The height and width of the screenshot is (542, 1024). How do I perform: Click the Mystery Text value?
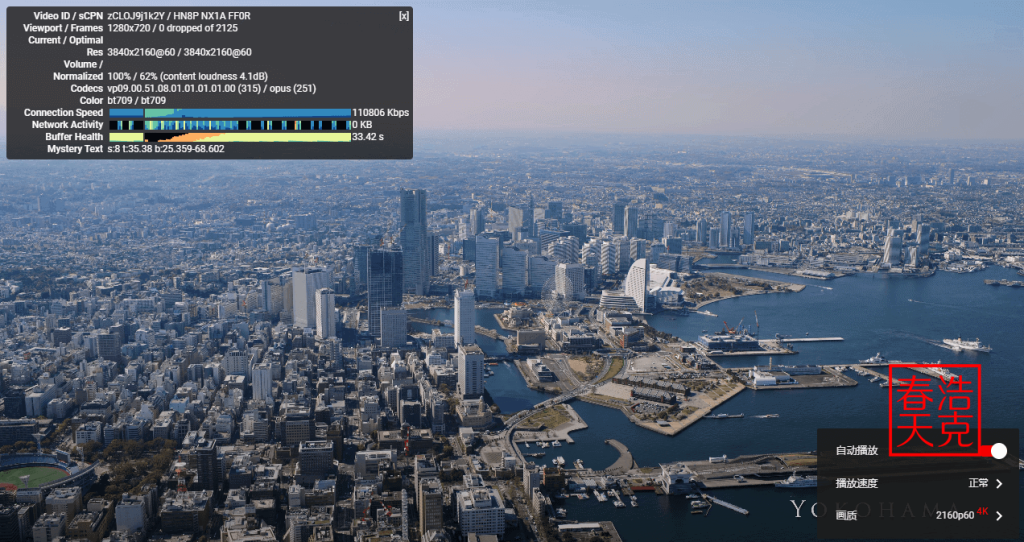click(166, 149)
